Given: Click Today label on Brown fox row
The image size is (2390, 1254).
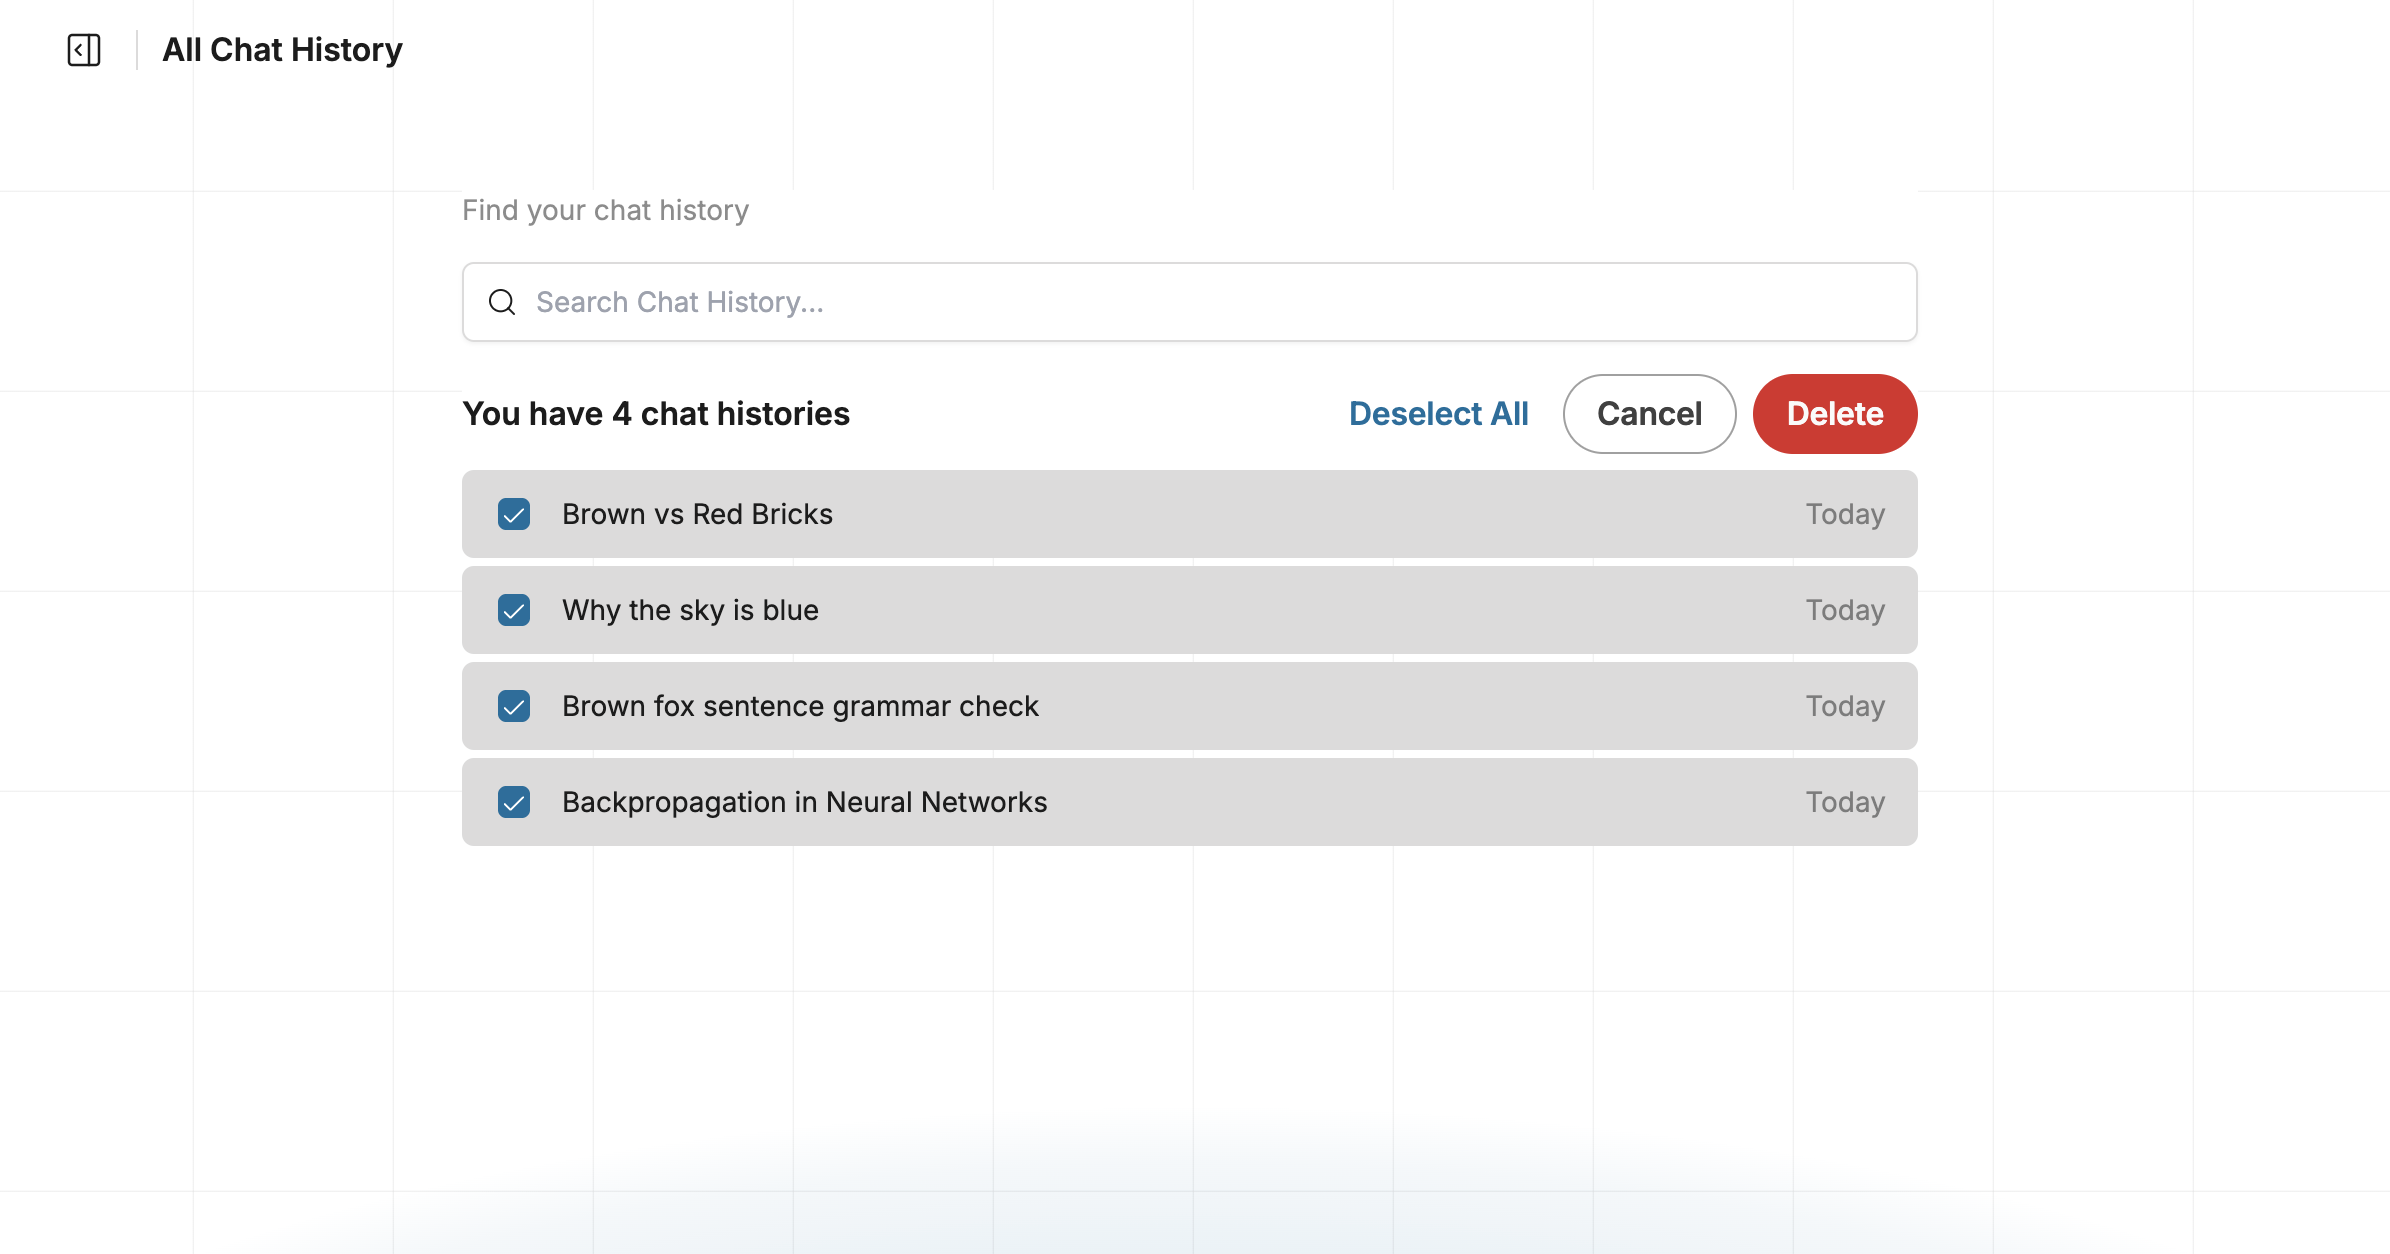Looking at the screenshot, I should tap(1845, 706).
